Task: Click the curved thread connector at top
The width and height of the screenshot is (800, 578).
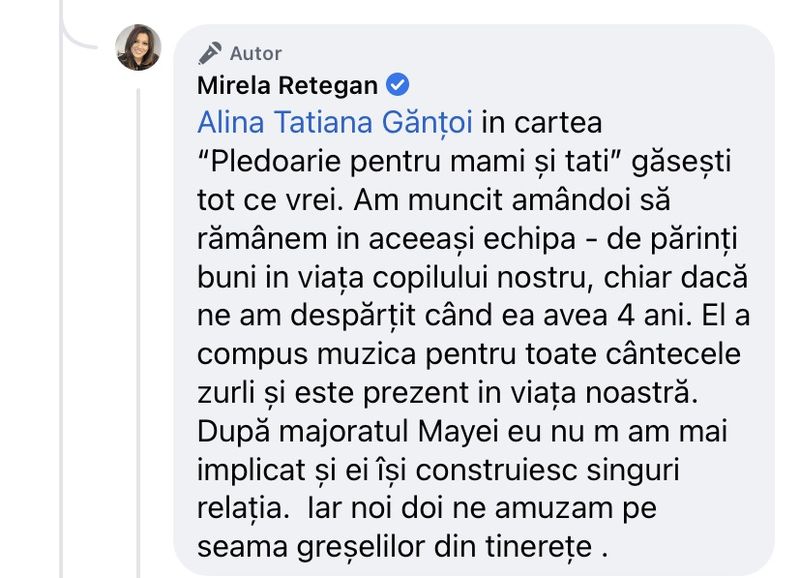Action: point(82,28)
